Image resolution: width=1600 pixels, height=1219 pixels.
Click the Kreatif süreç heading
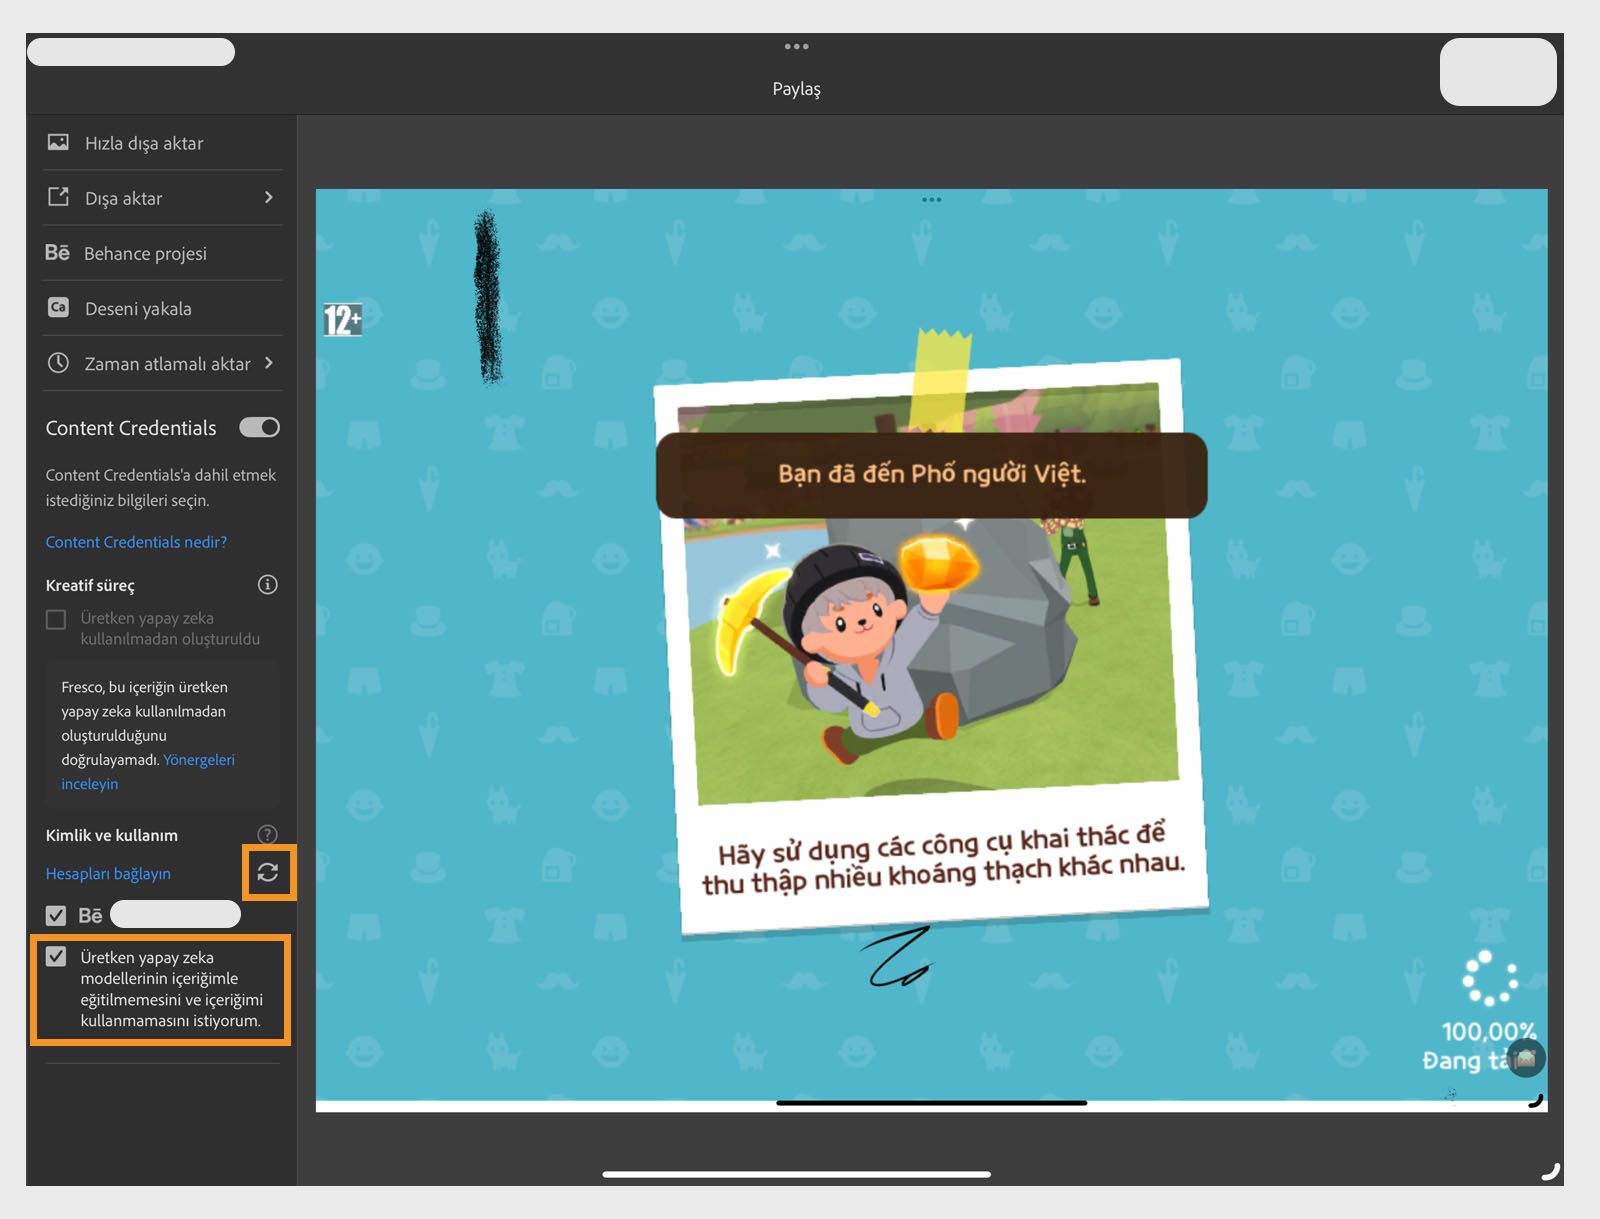click(90, 585)
